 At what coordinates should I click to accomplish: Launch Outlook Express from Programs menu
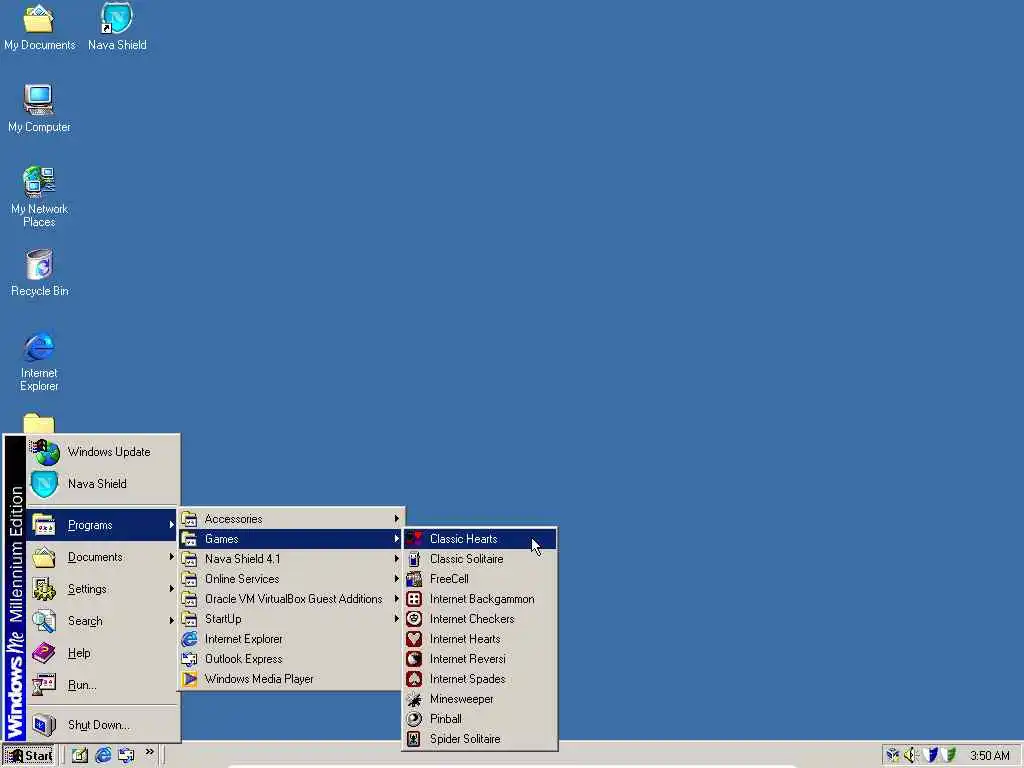click(x=291, y=659)
